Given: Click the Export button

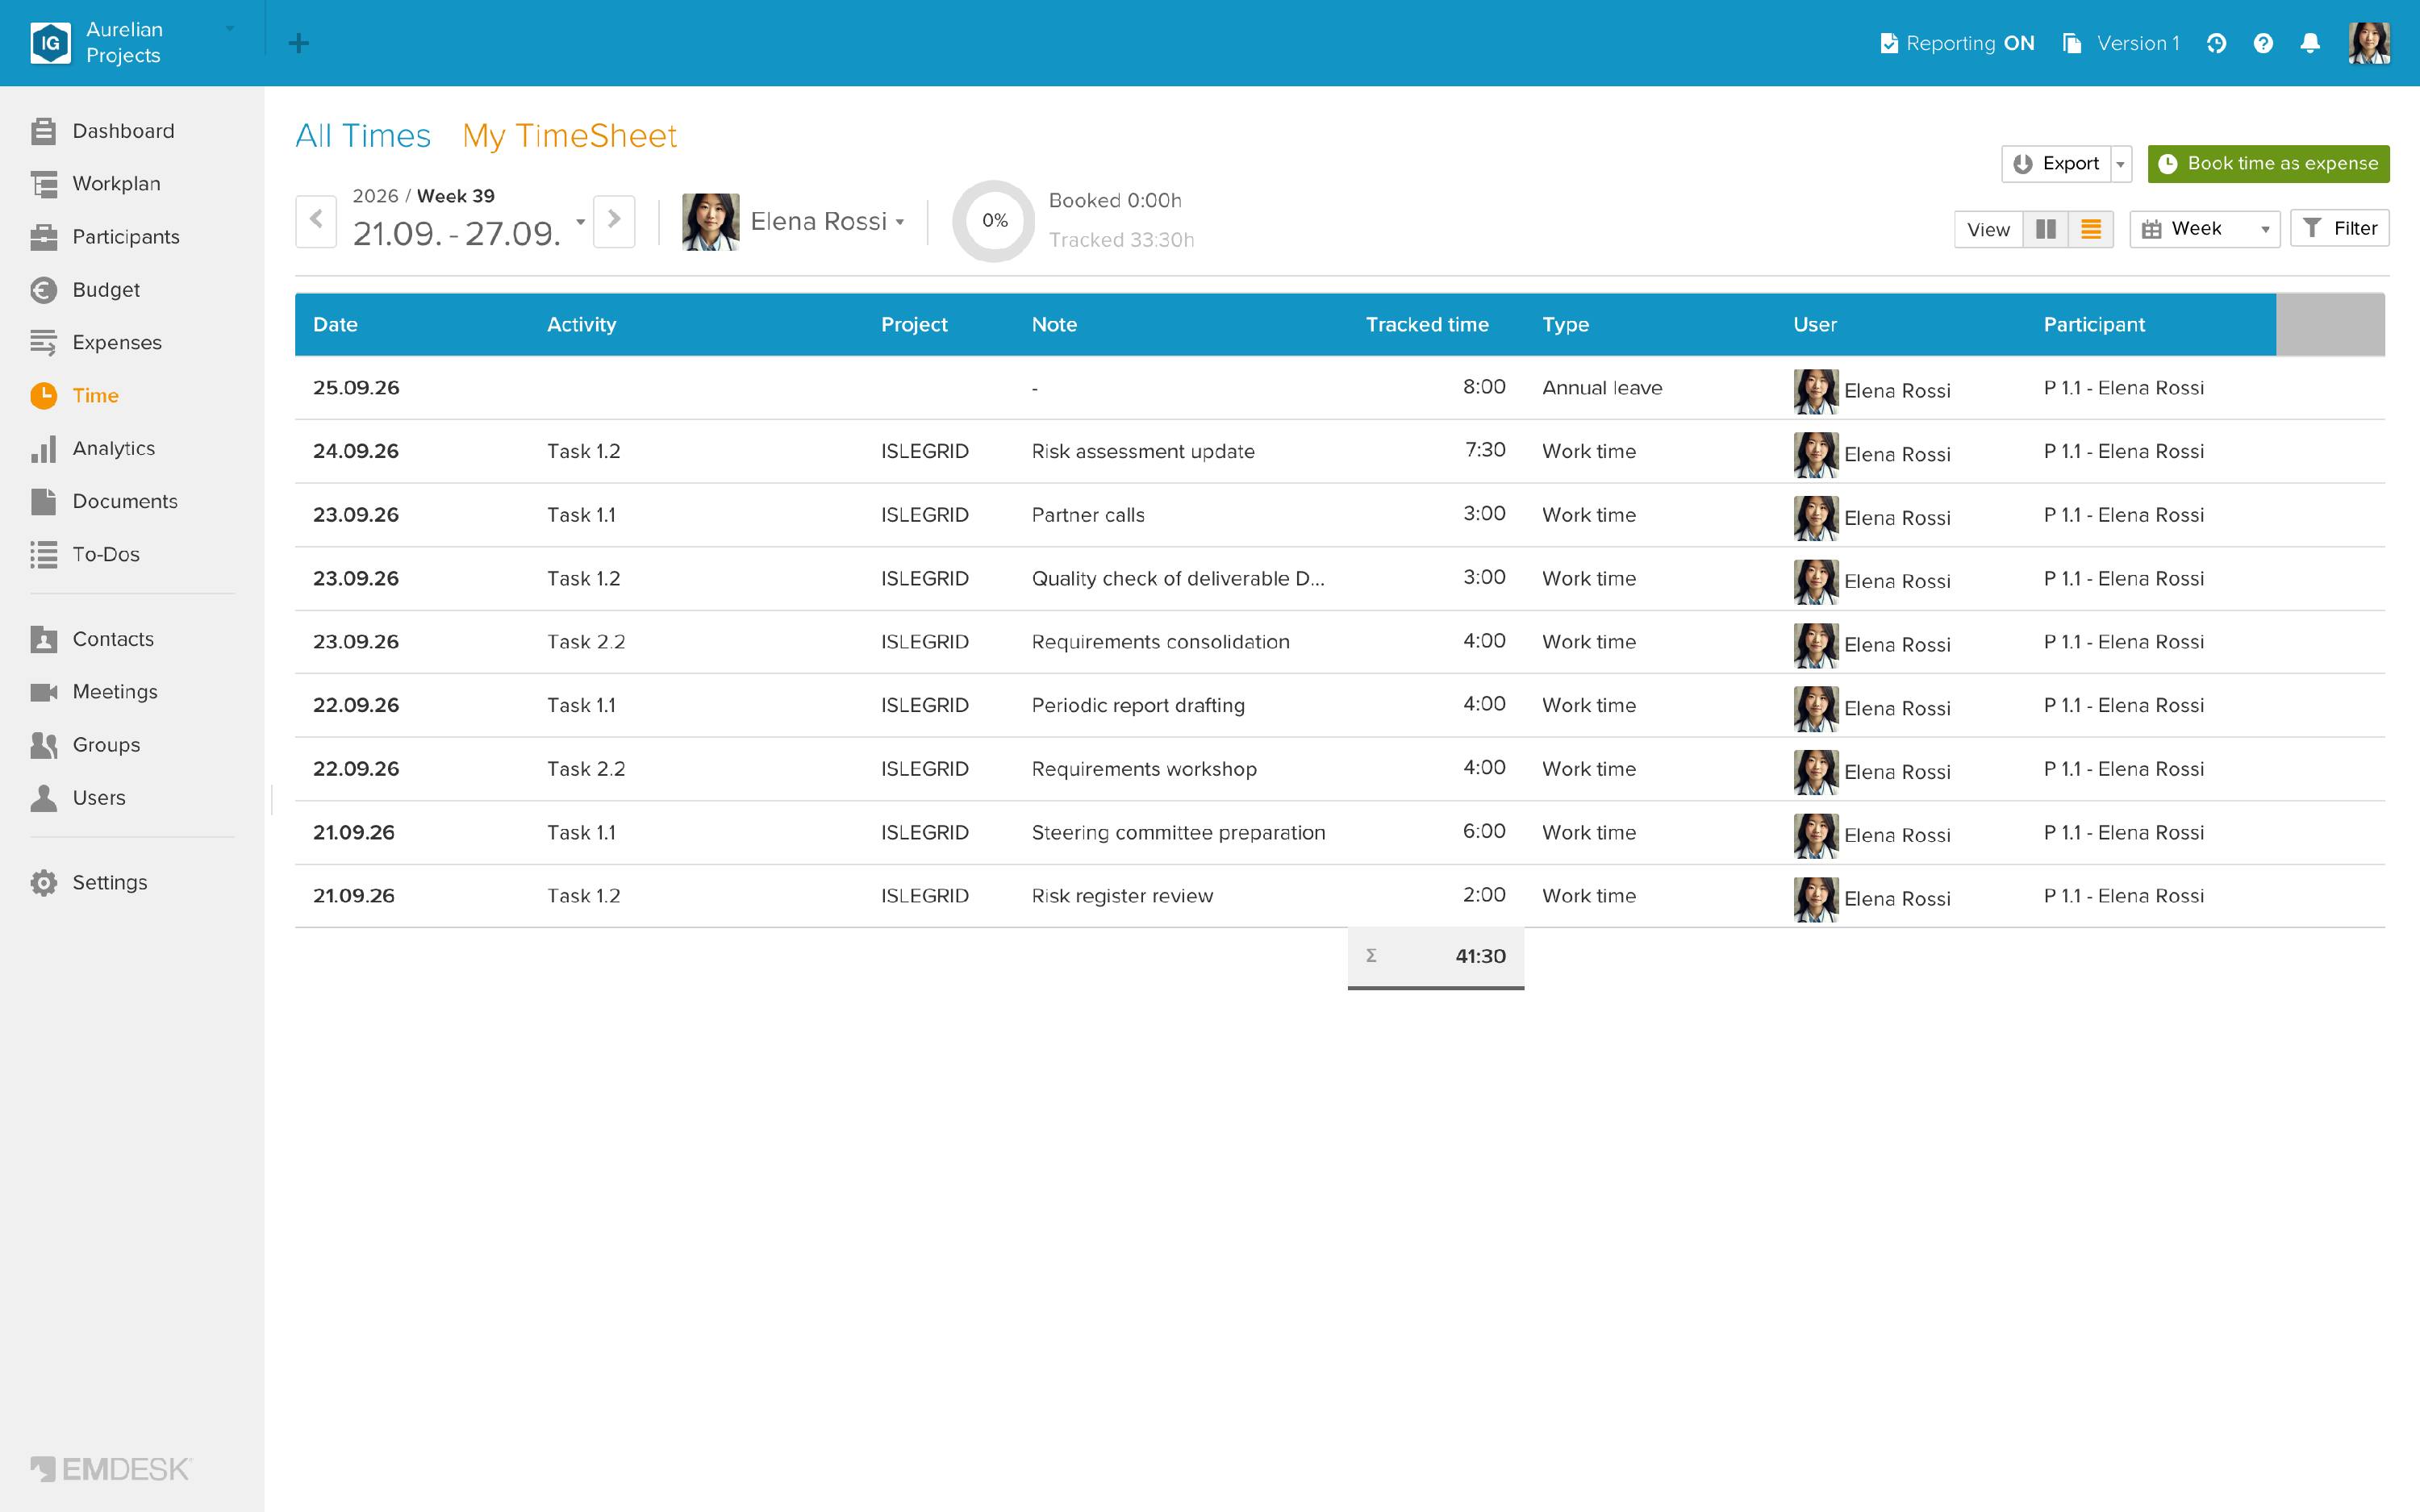Looking at the screenshot, I should coord(2056,164).
